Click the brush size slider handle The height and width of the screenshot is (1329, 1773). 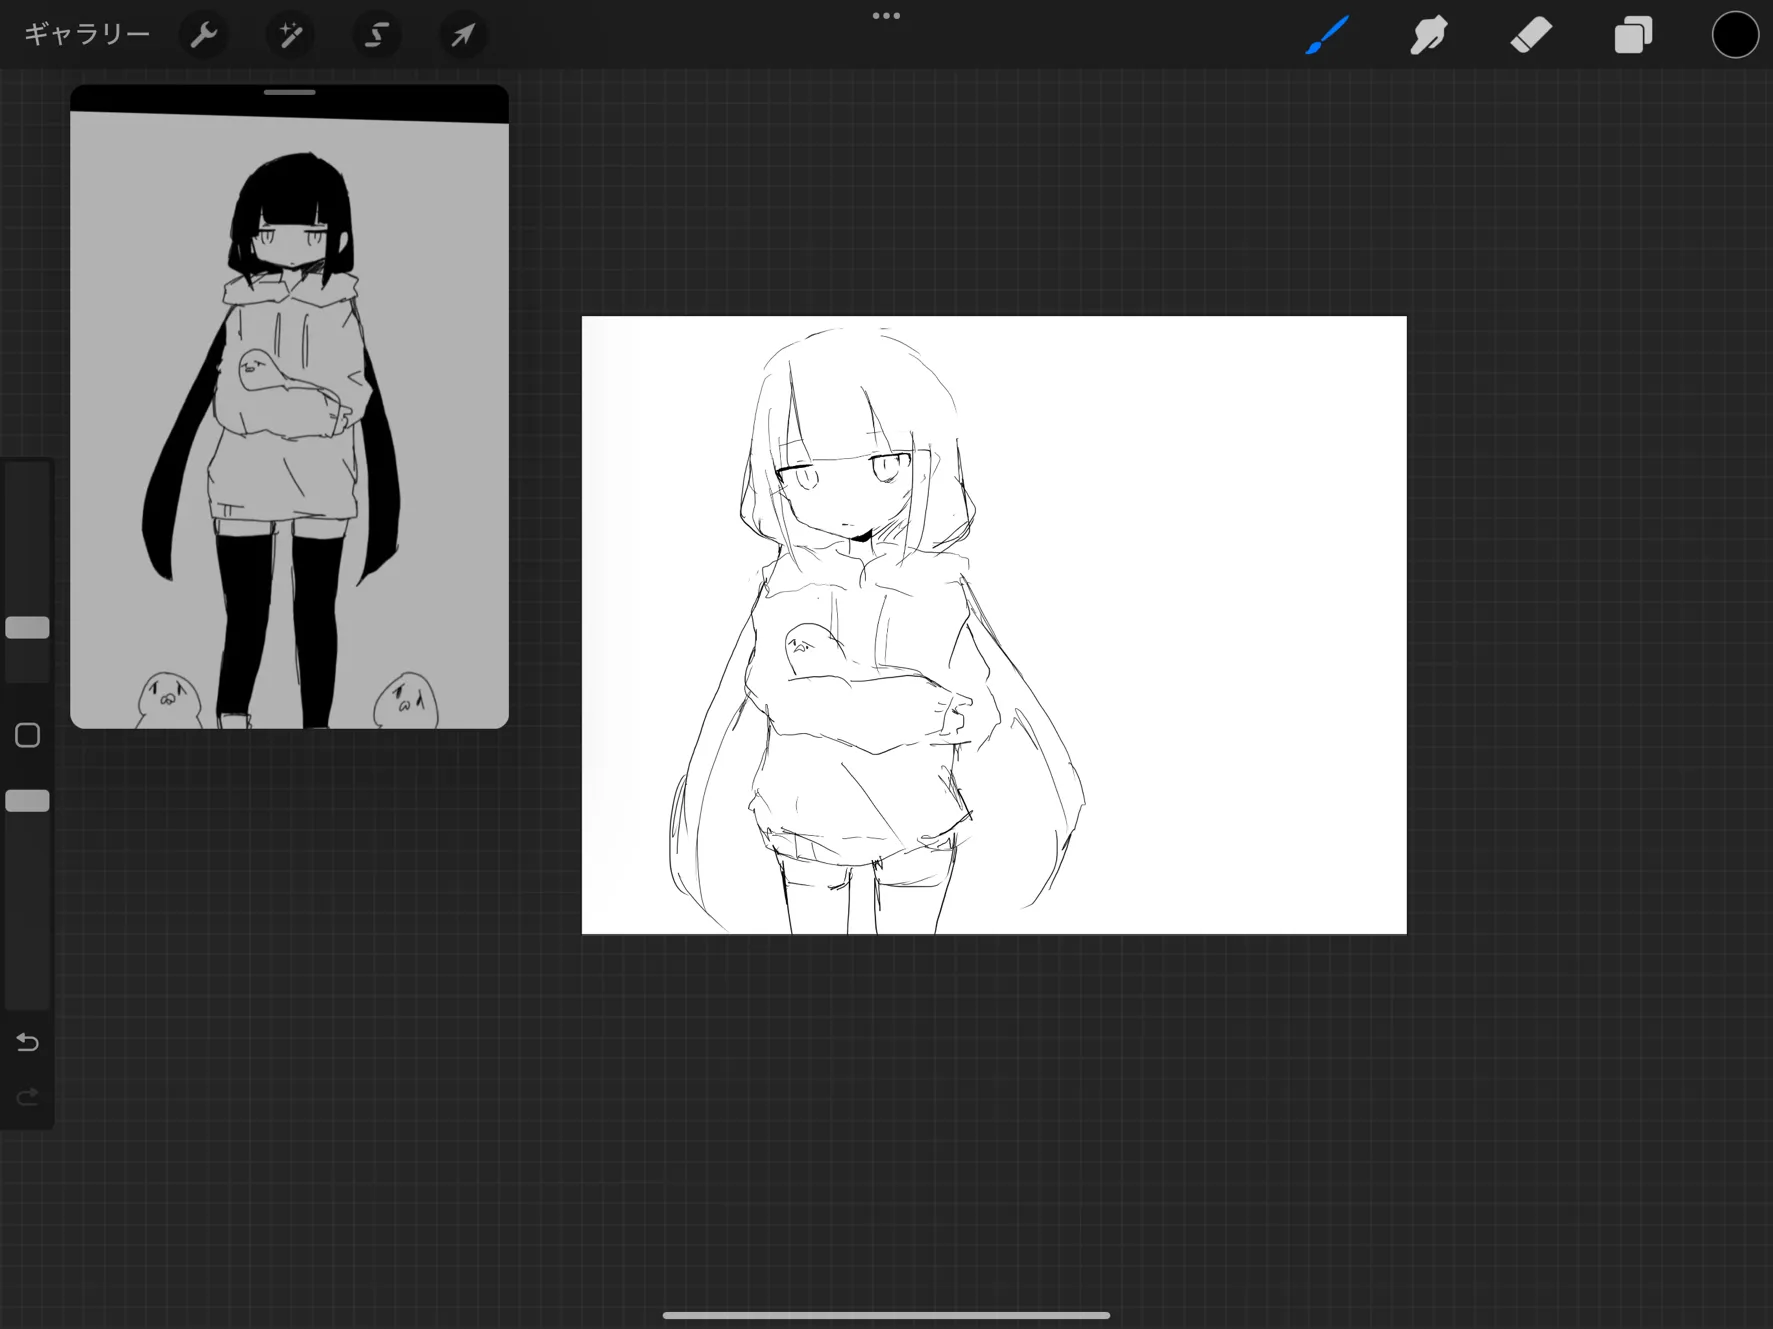coord(27,627)
